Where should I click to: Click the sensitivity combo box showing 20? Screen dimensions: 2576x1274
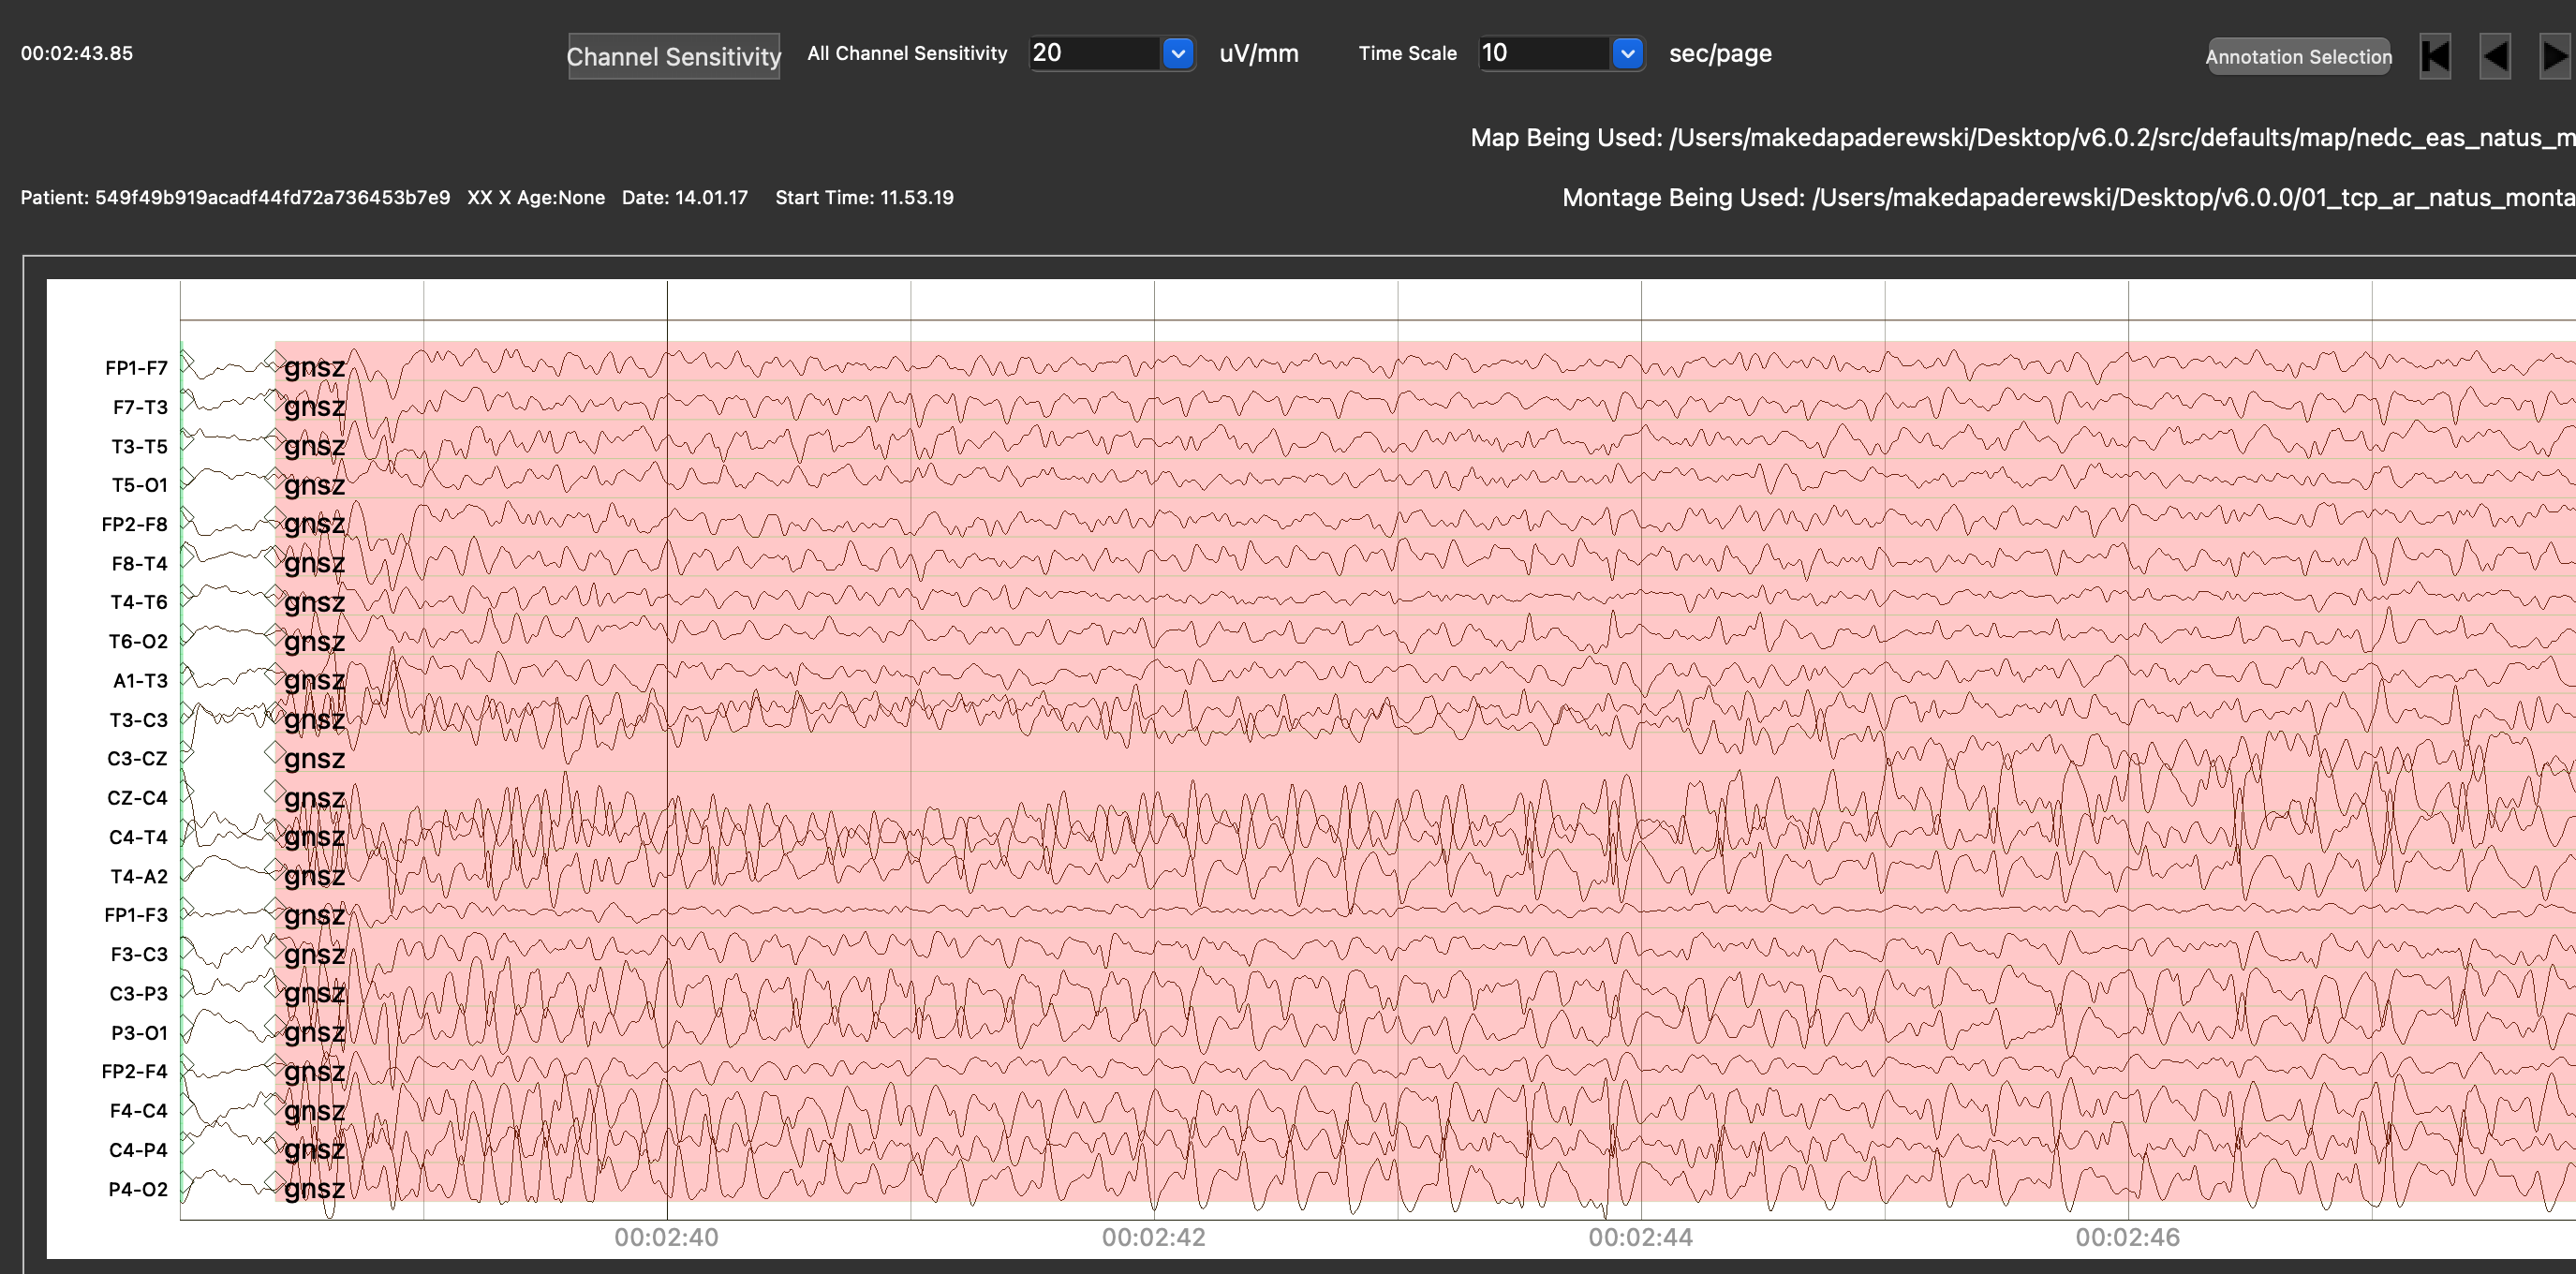1094,53
